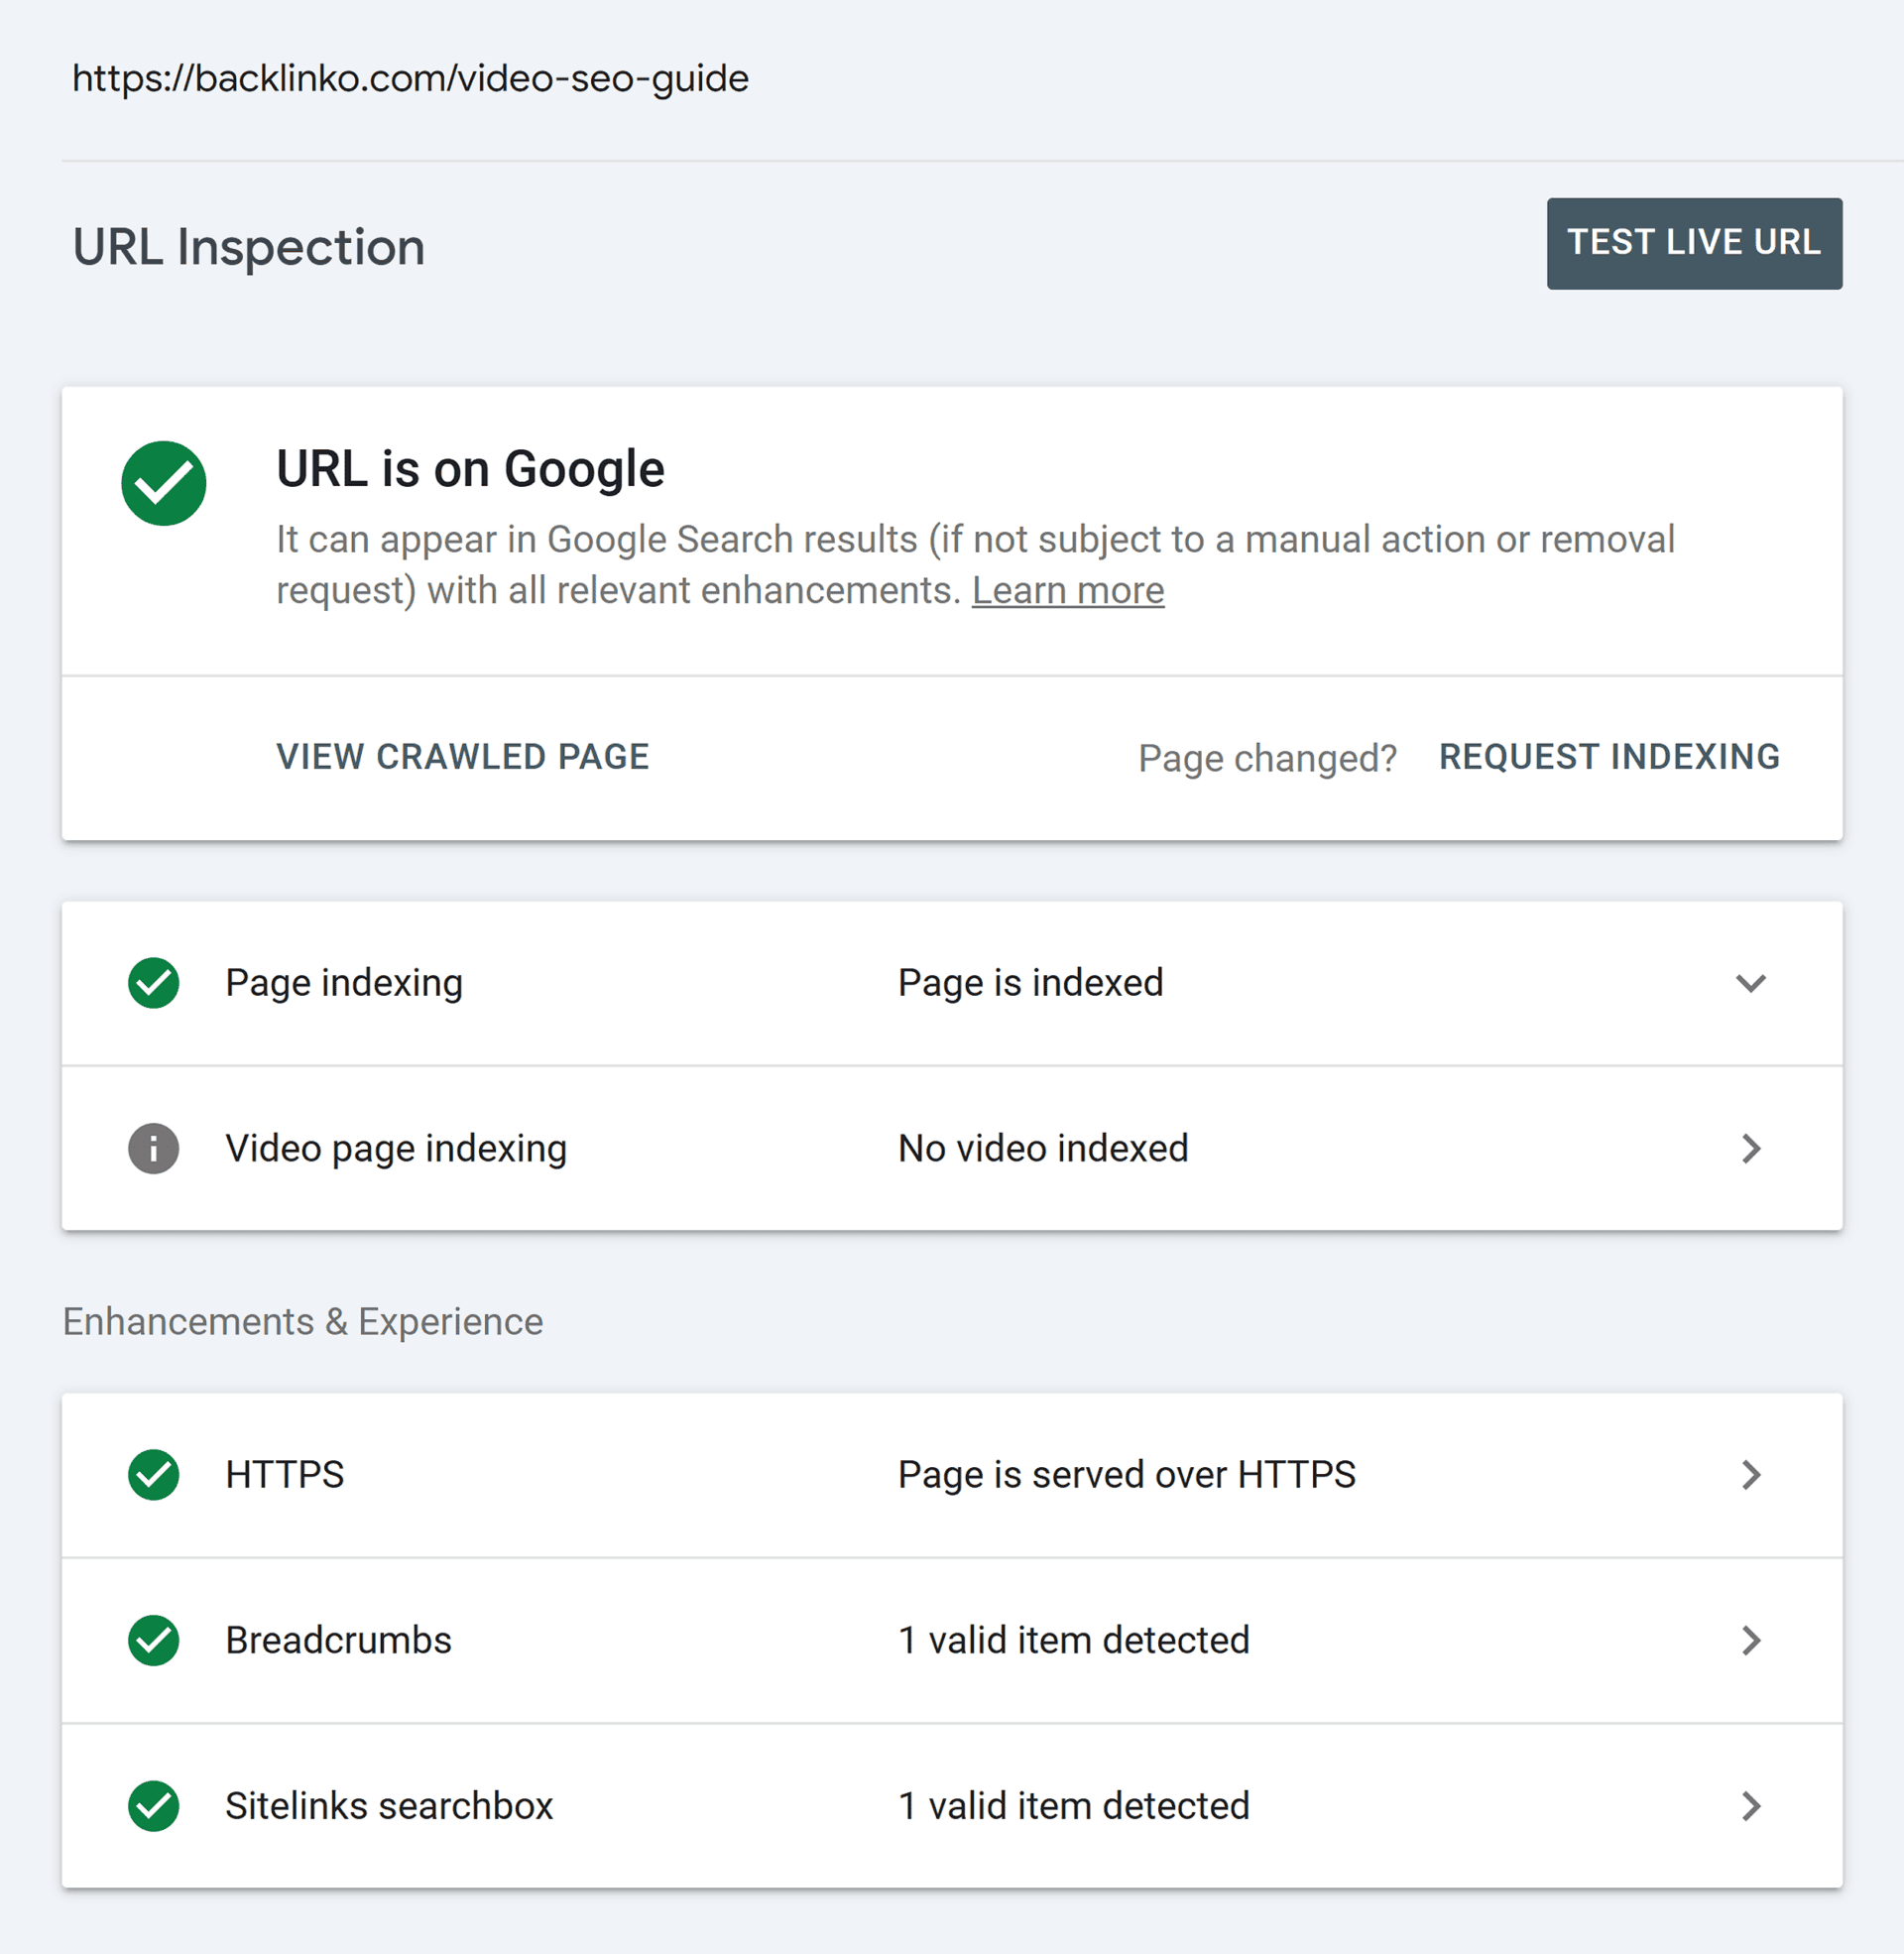Click the Breadcrumbs row label
The image size is (1904, 1954).
[x=338, y=1640]
